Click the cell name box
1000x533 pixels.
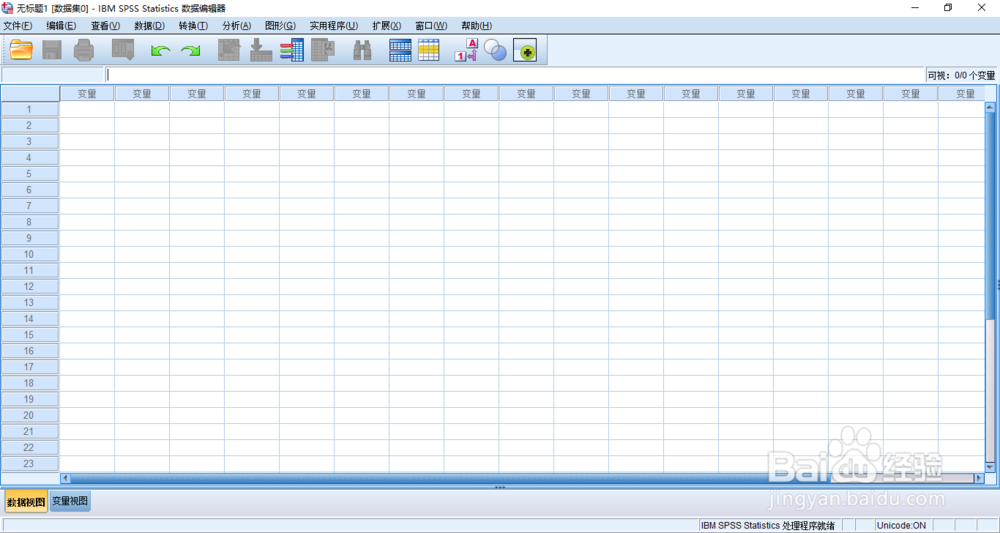point(52,75)
